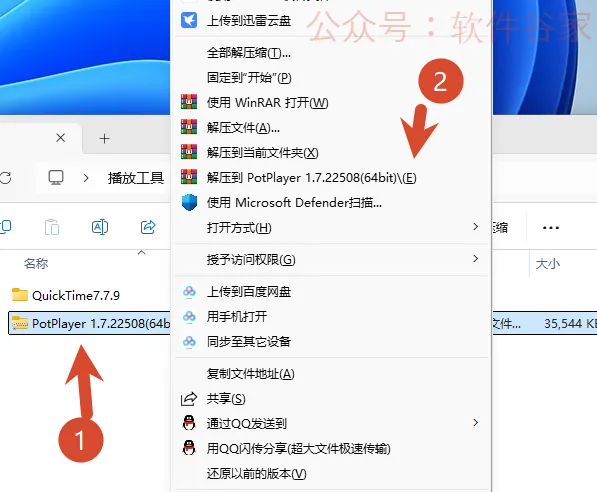The height and width of the screenshot is (492, 597).
Task: Click the QuickTime7.7.9 folder icon
Action: tap(19, 295)
